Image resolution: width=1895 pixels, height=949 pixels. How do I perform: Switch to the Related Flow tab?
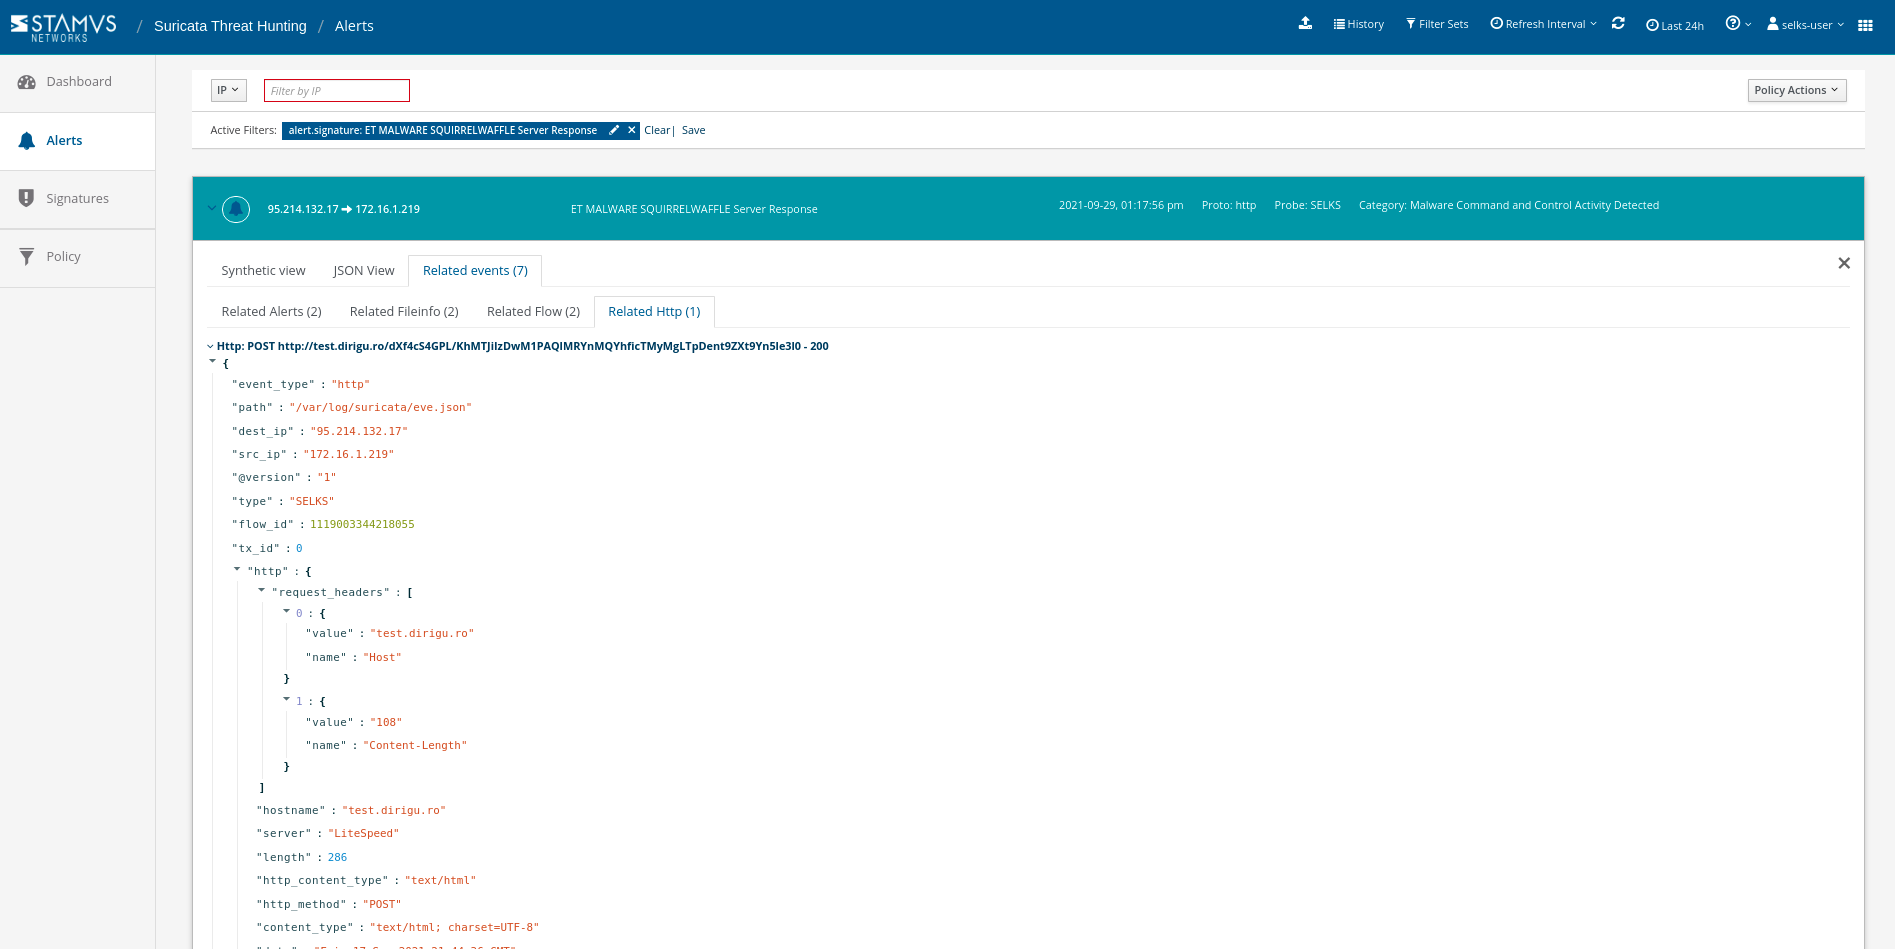click(x=533, y=311)
